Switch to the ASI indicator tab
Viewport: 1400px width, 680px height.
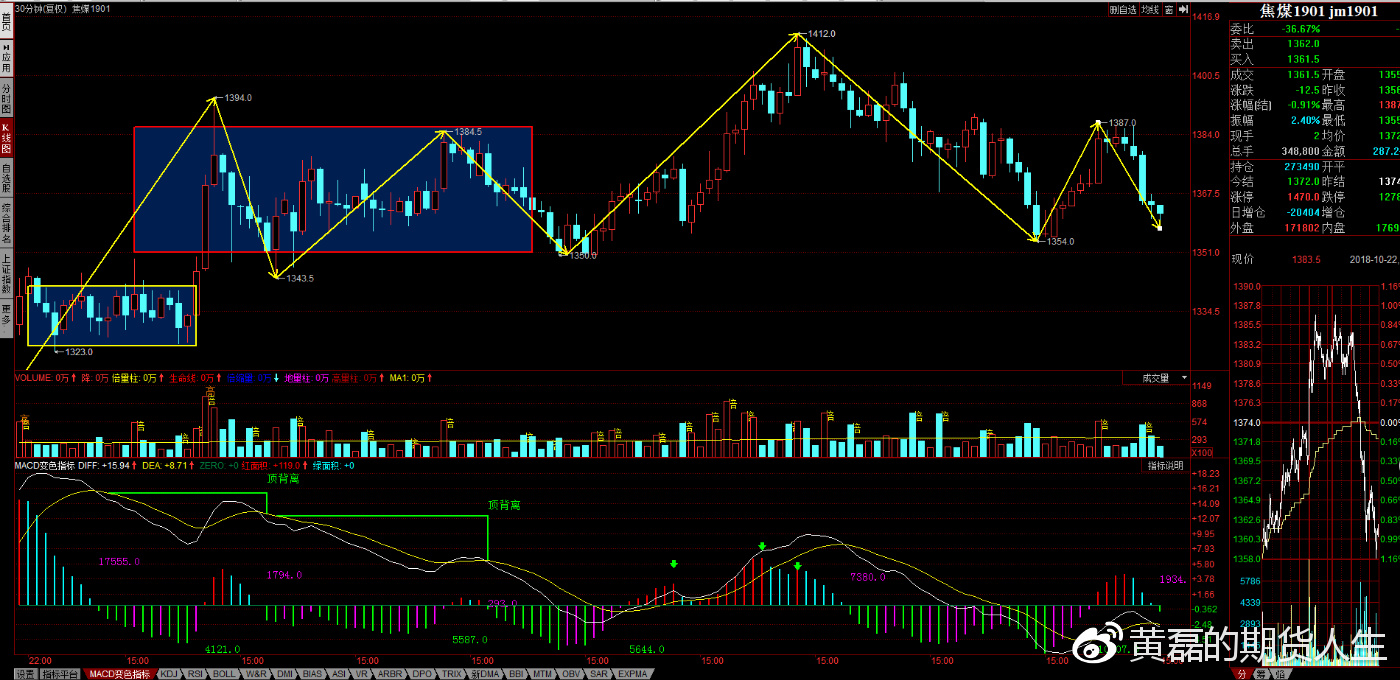(x=339, y=674)
